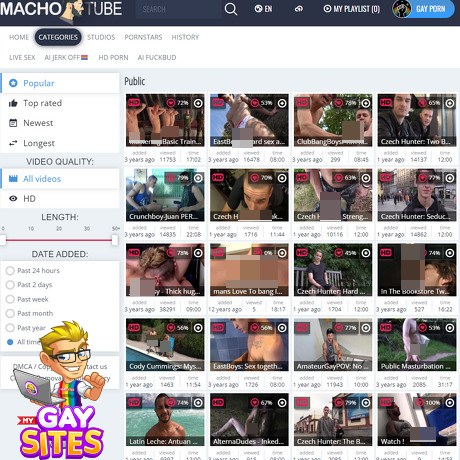Click HD badge on 'Latin Leche: Antuan' thumbnail
The height and width of the screenshot is (460, 460).
point(134,403)
